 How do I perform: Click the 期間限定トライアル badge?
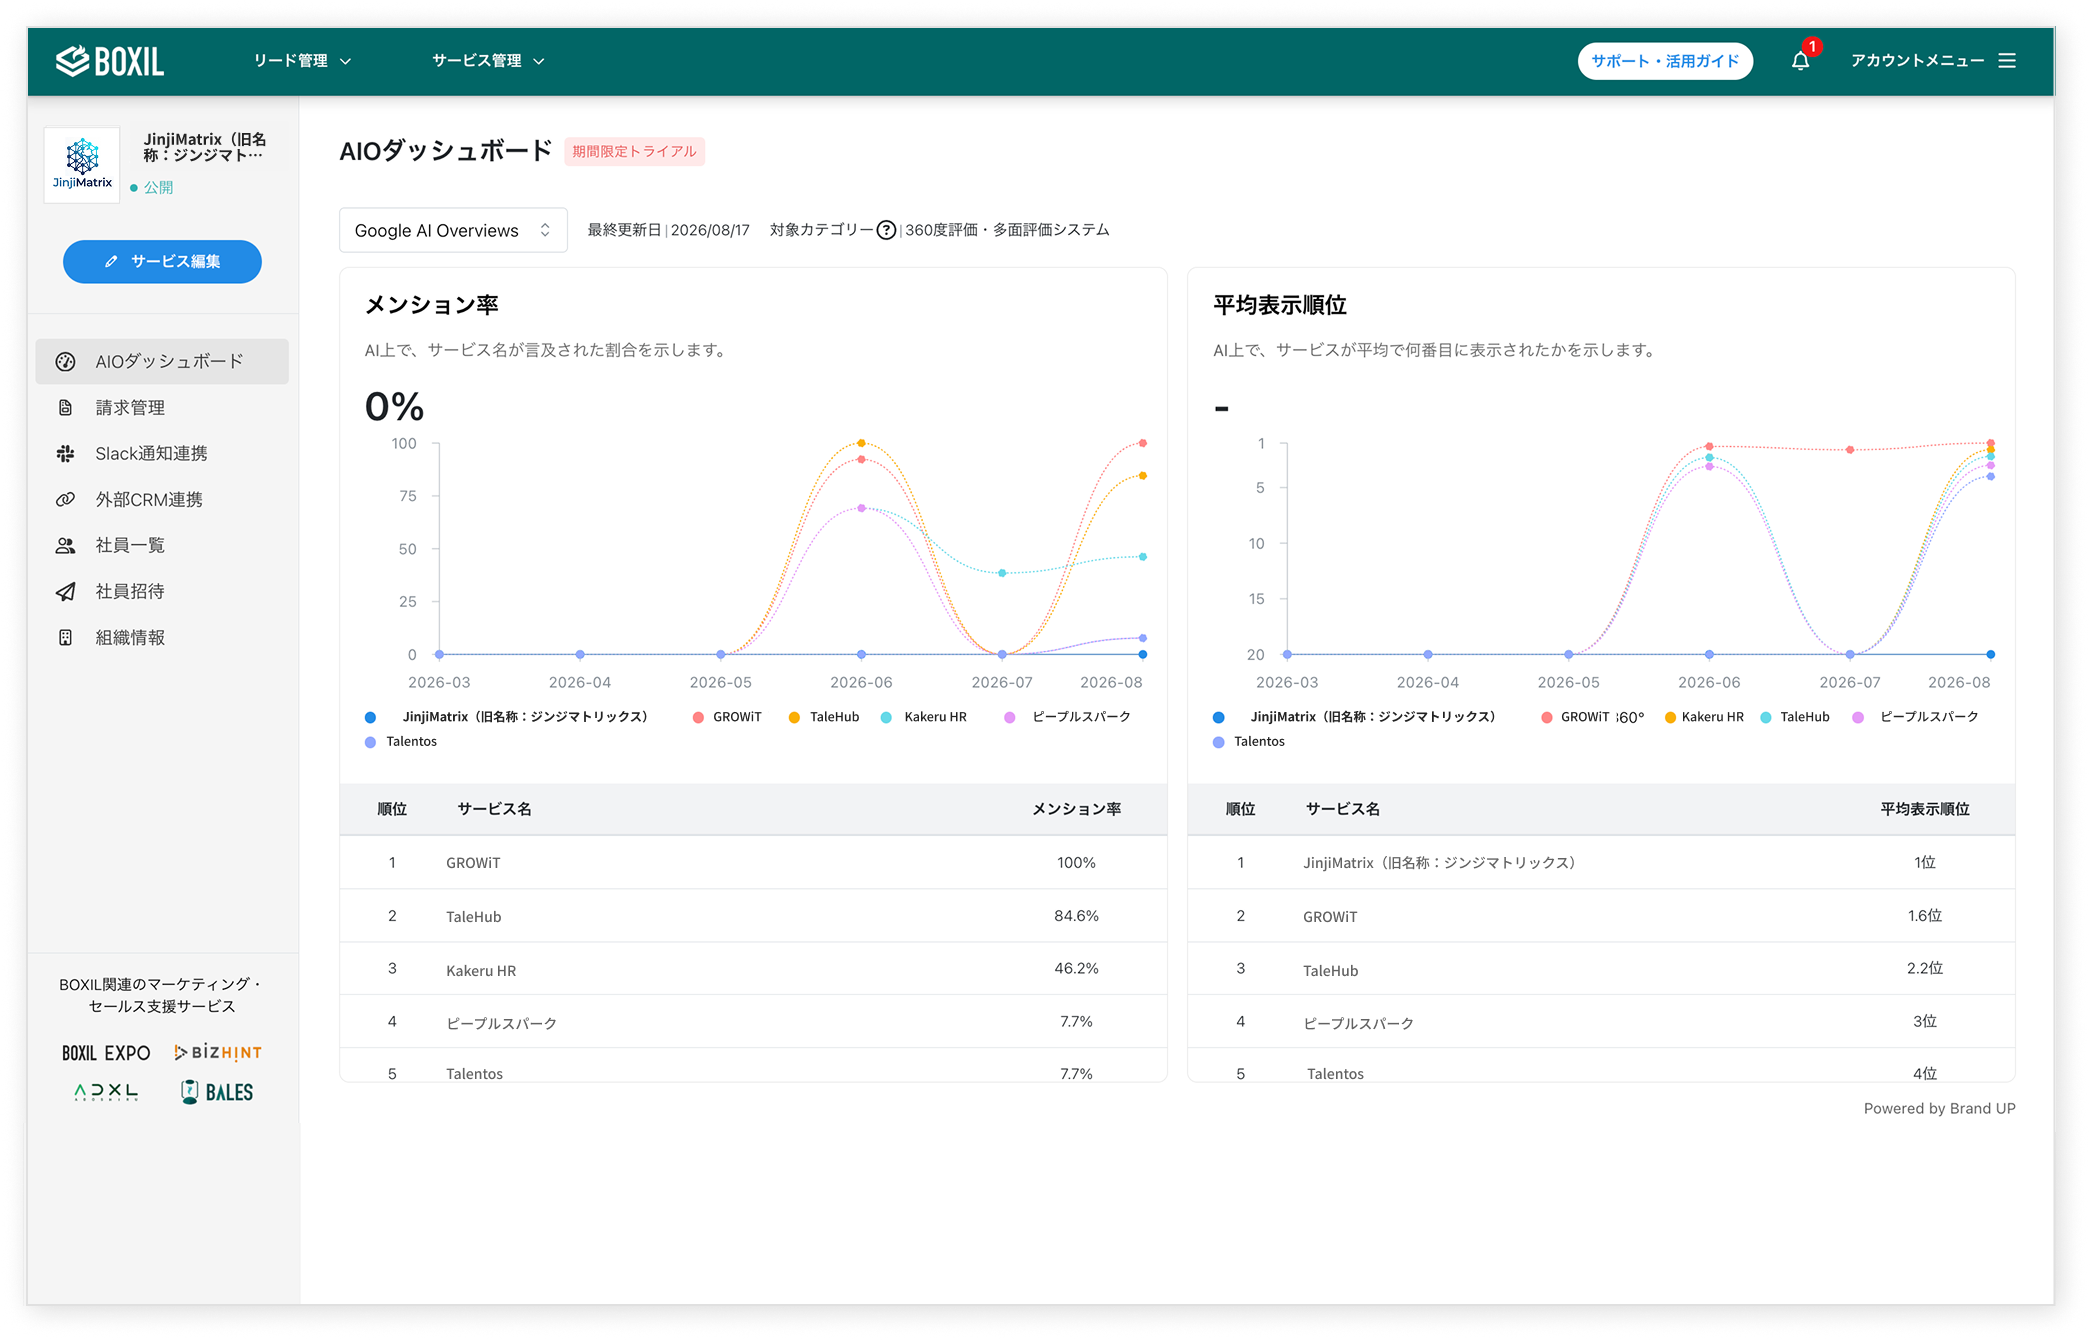point(634,152)
